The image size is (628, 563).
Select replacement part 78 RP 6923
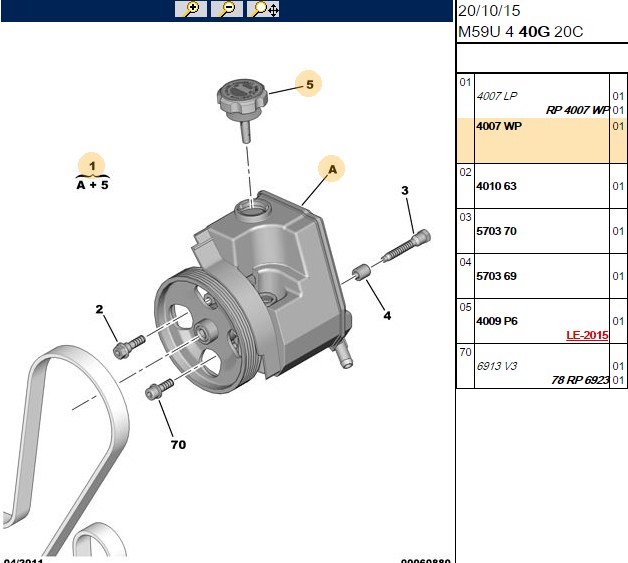(x=580, y=380)
